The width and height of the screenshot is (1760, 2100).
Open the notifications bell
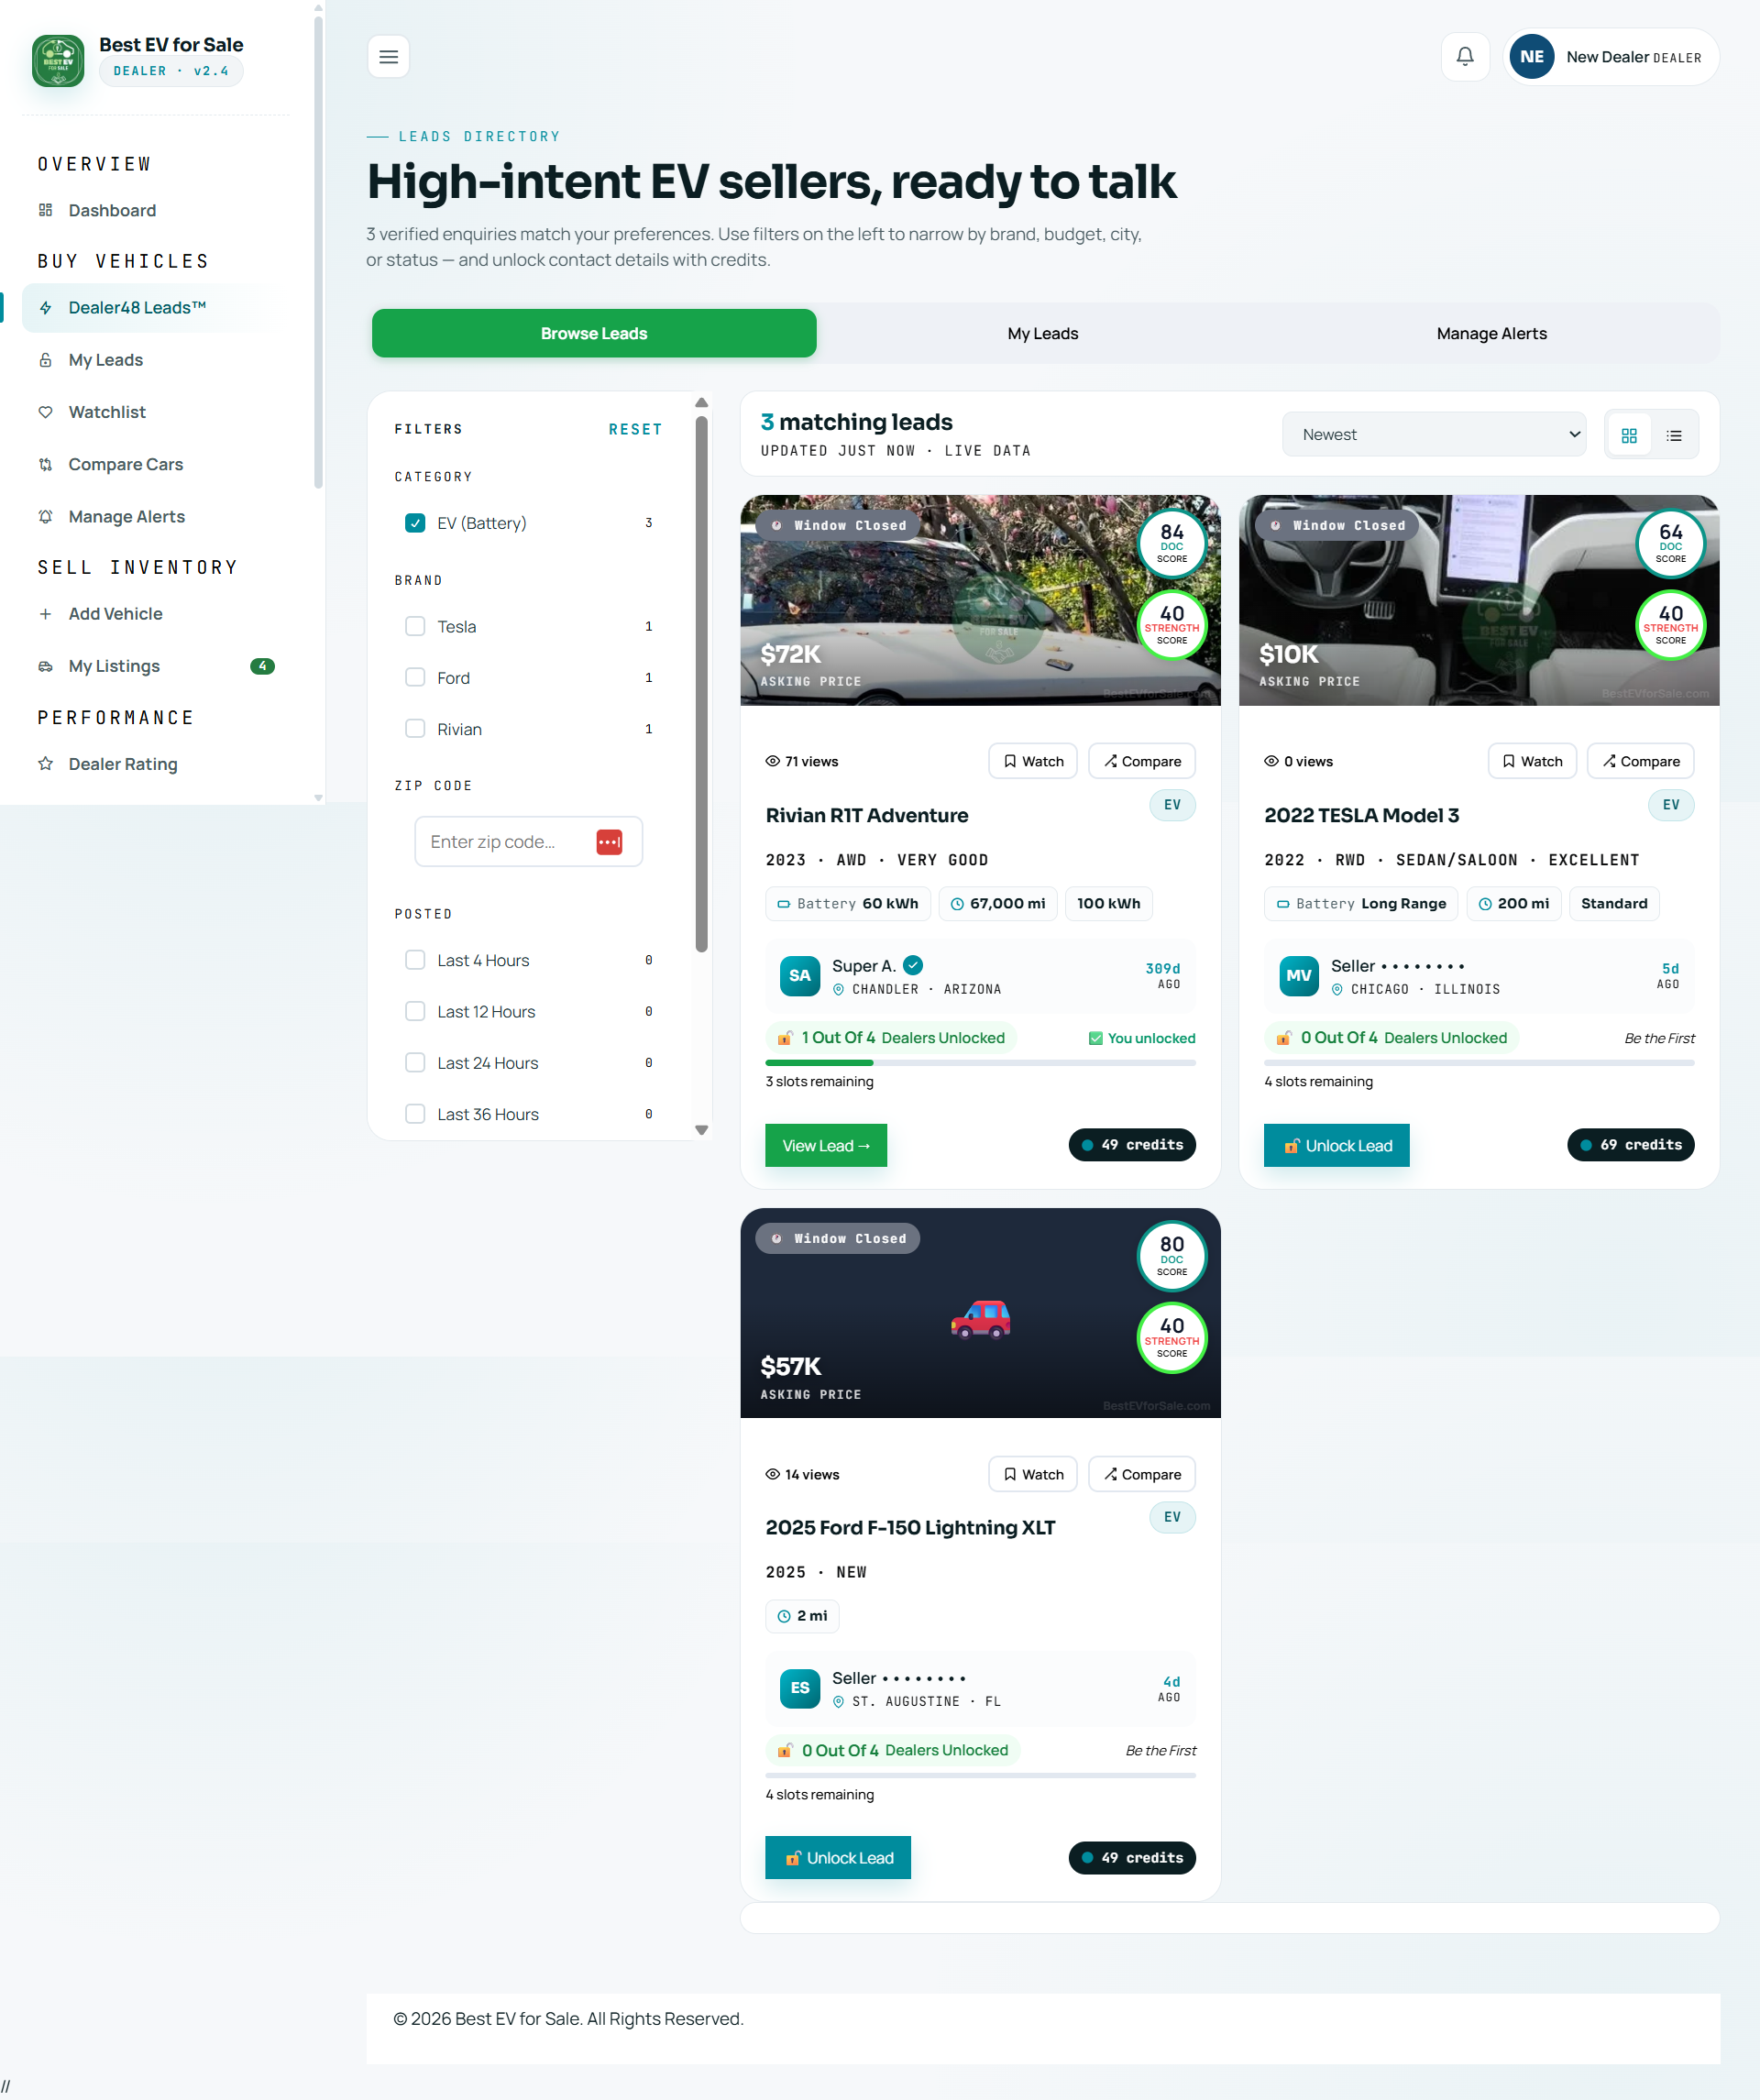coord(1464,57)
